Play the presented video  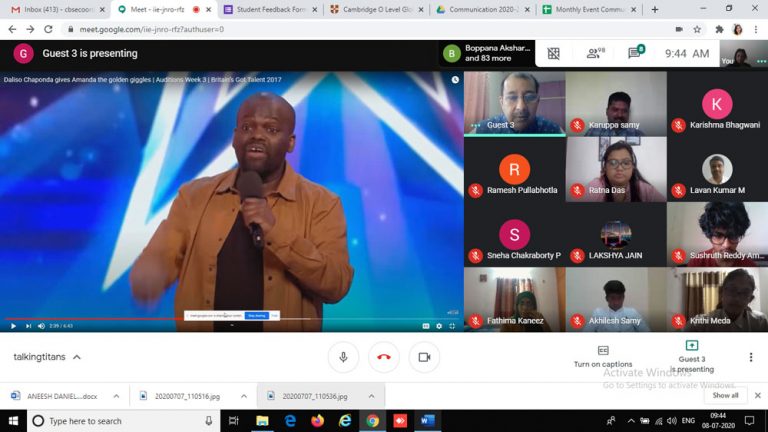click(x=13, y=326)
